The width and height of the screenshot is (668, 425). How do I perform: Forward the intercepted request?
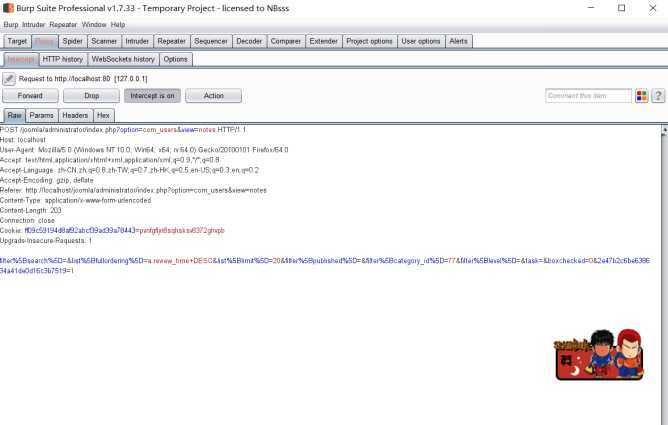pos(30,96)
